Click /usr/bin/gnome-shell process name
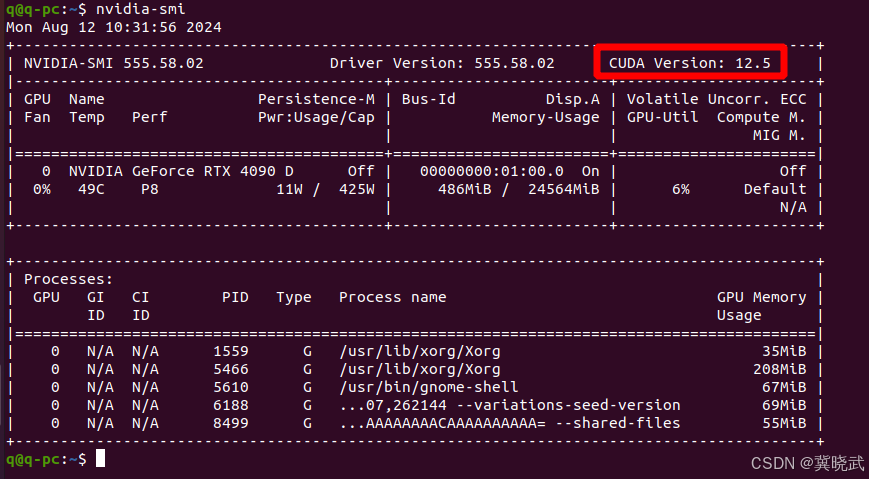The width and height of the screenshot is (869, 479). point(428,388)
